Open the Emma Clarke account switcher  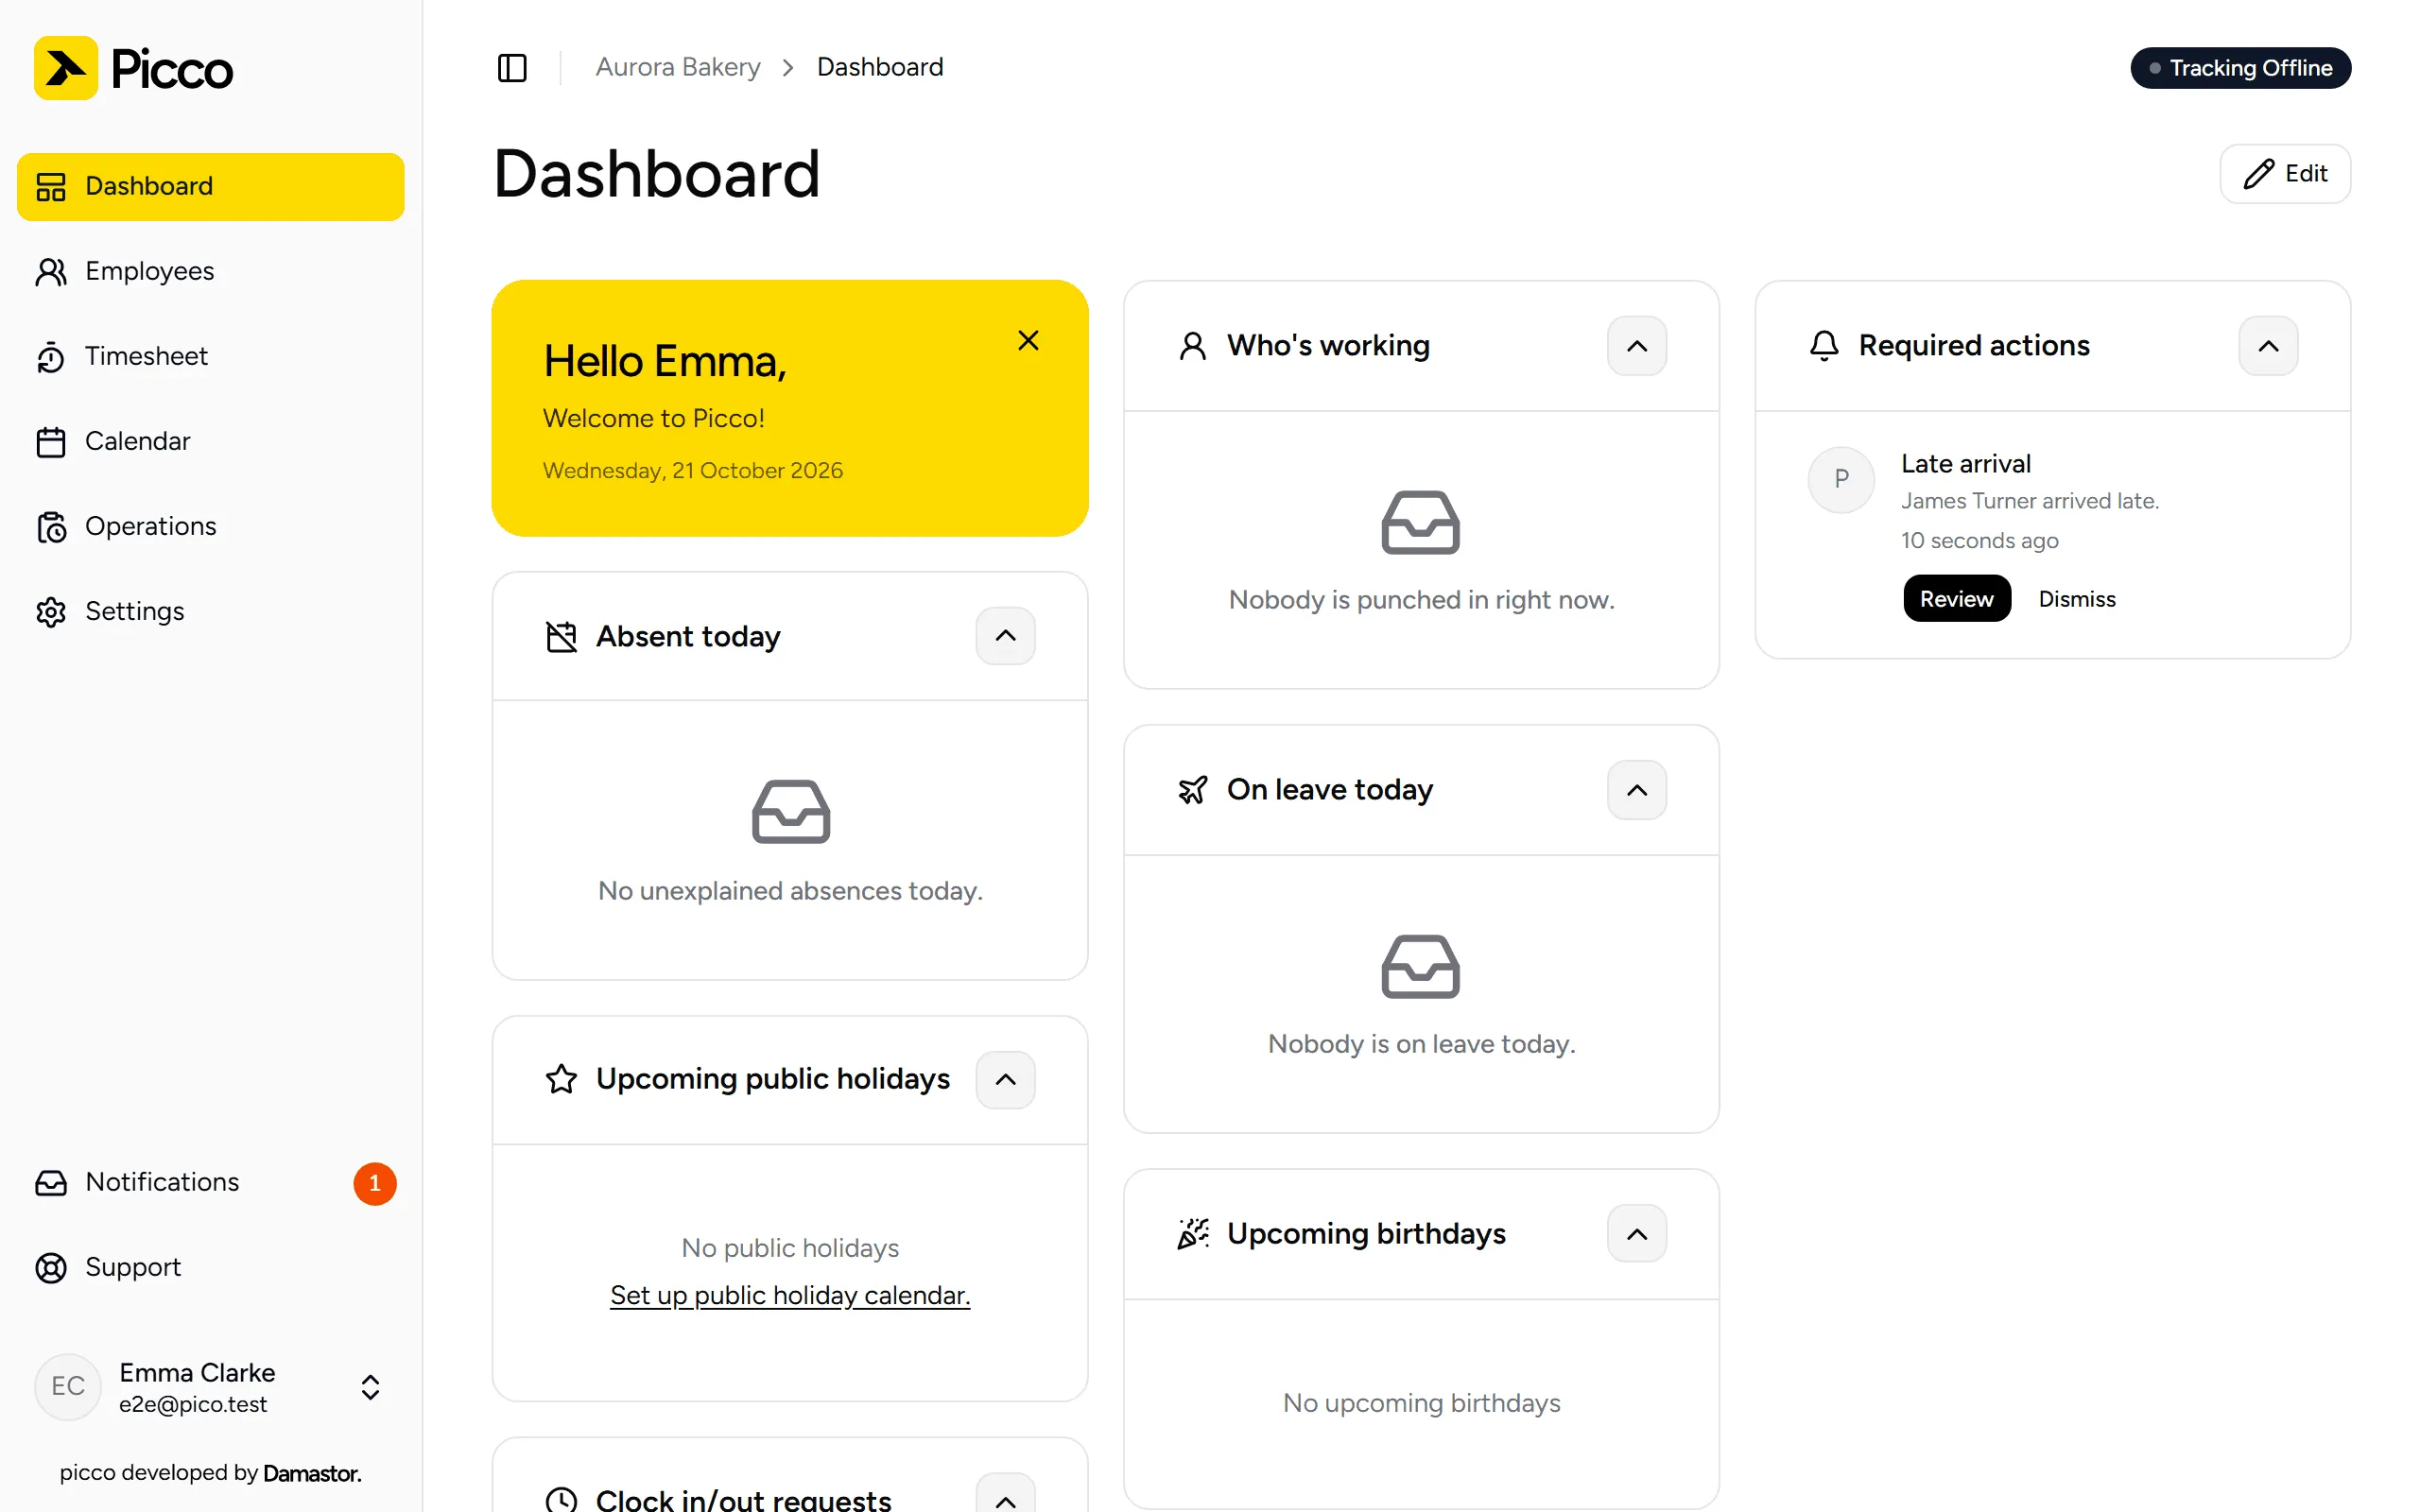coord(210,1387)
